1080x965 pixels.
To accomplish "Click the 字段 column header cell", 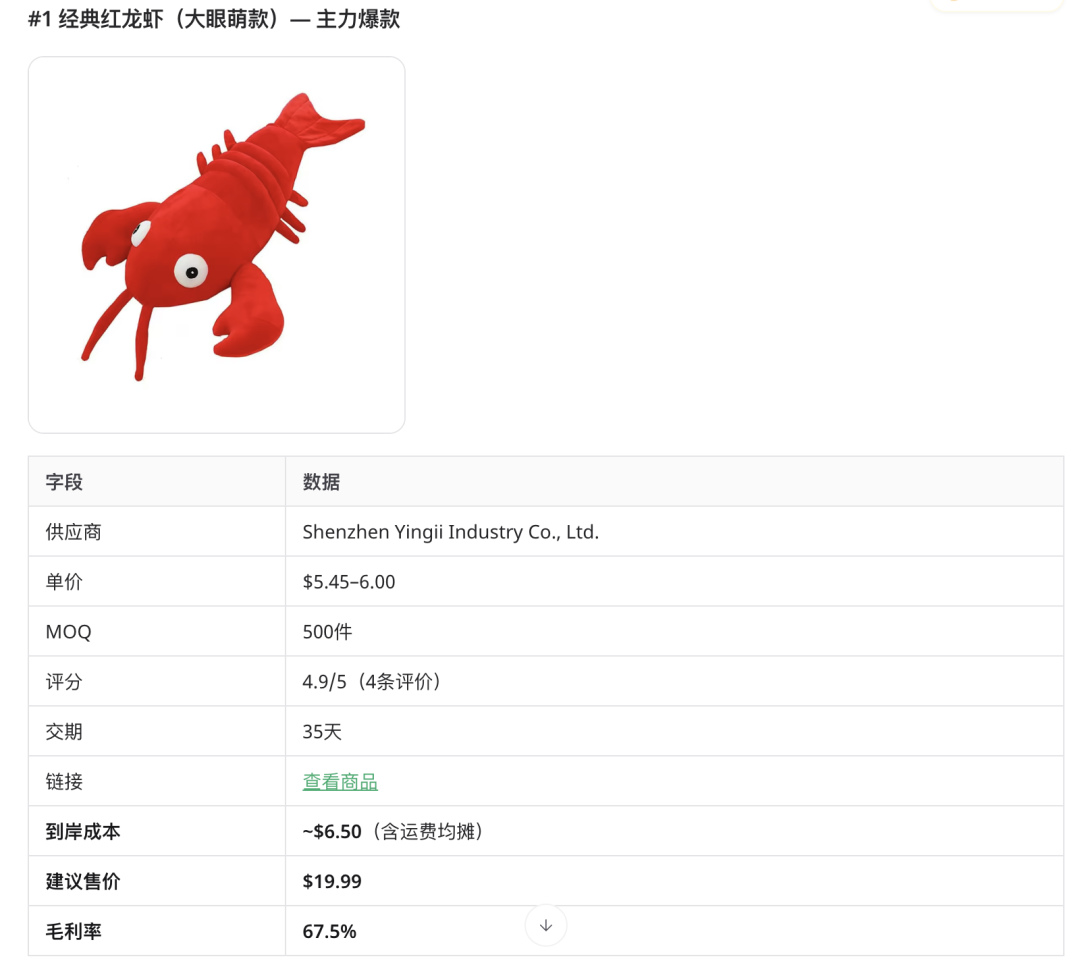I will [x=64, y=481].
